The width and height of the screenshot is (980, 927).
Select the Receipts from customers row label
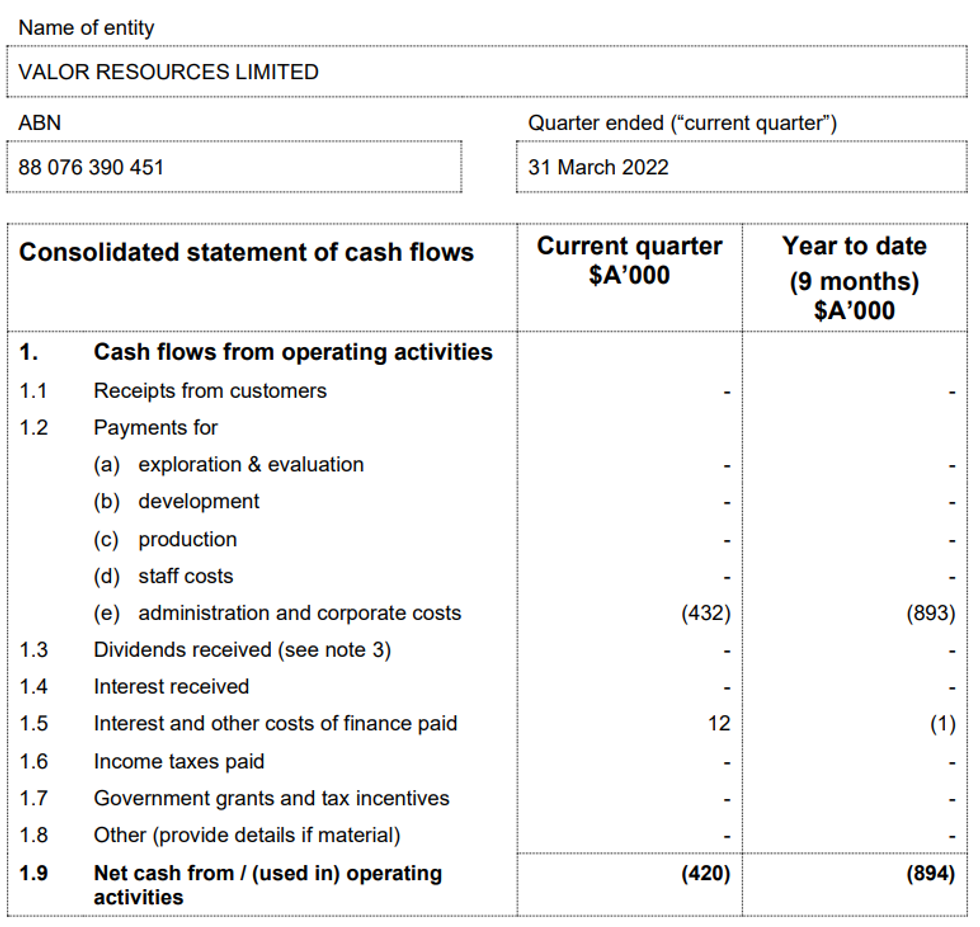(210, 391)
